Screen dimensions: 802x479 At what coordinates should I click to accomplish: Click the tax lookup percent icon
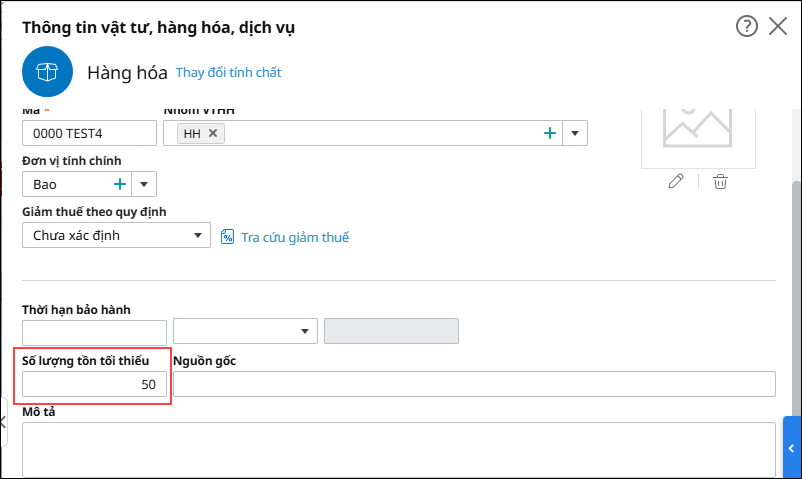tap(227, 237)
